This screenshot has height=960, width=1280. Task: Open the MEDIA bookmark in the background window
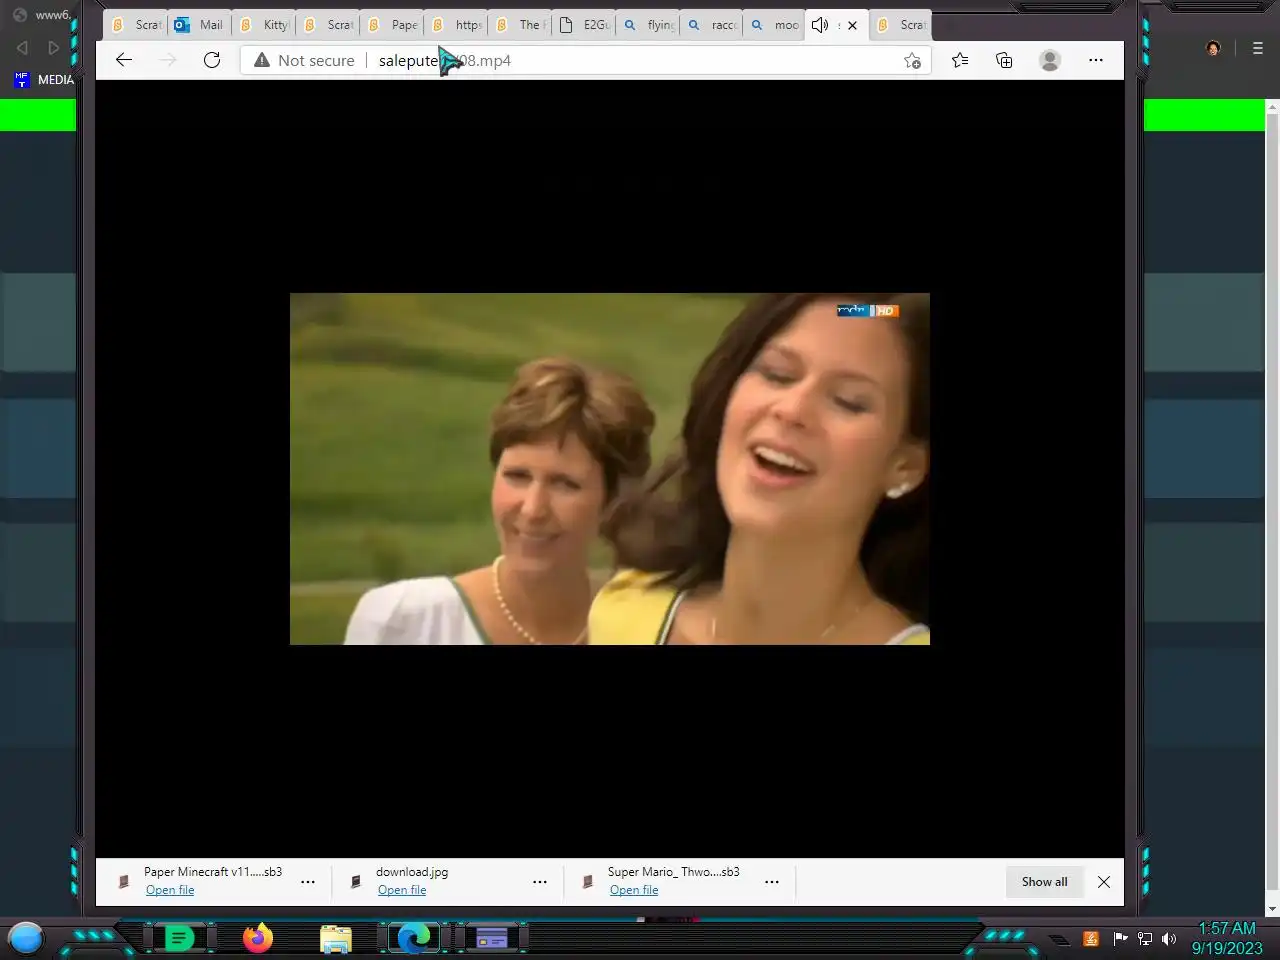click(44, 80)
